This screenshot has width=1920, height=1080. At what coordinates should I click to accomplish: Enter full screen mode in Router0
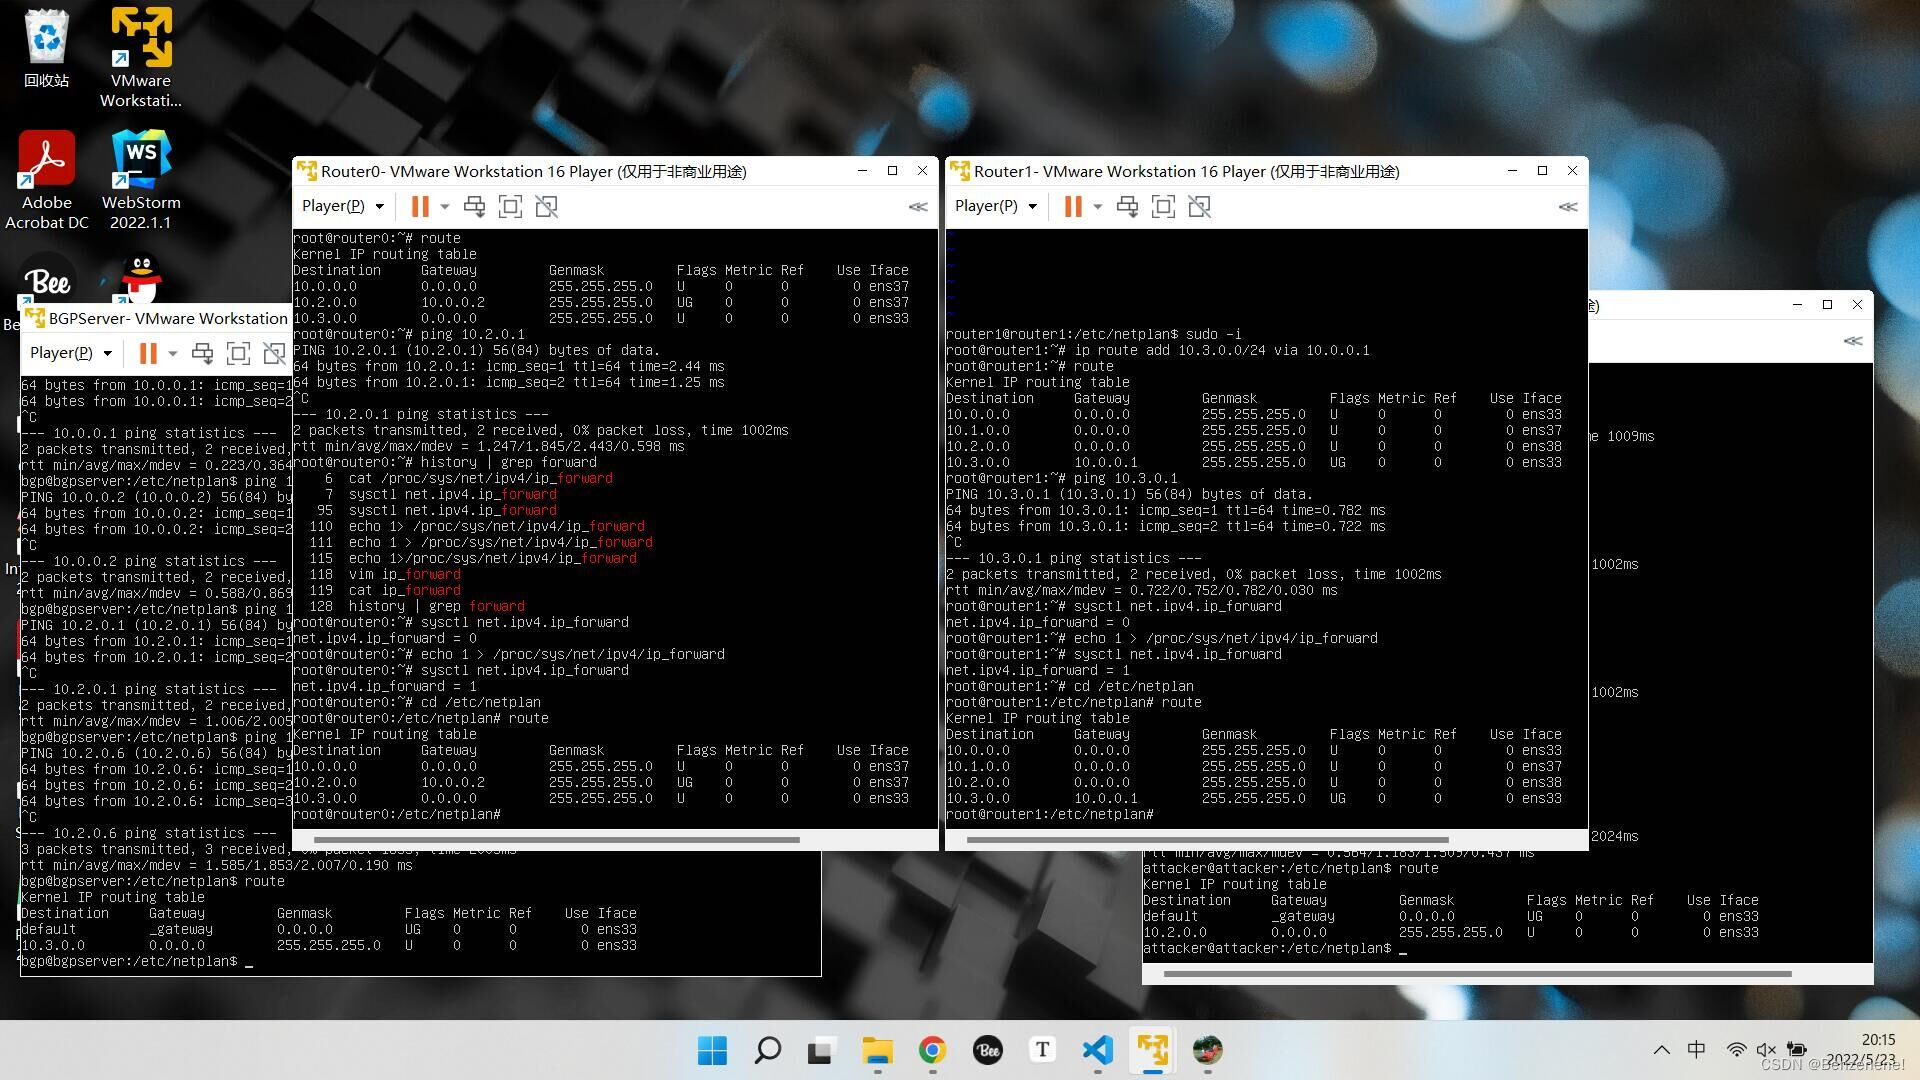[x=510, y=206]
